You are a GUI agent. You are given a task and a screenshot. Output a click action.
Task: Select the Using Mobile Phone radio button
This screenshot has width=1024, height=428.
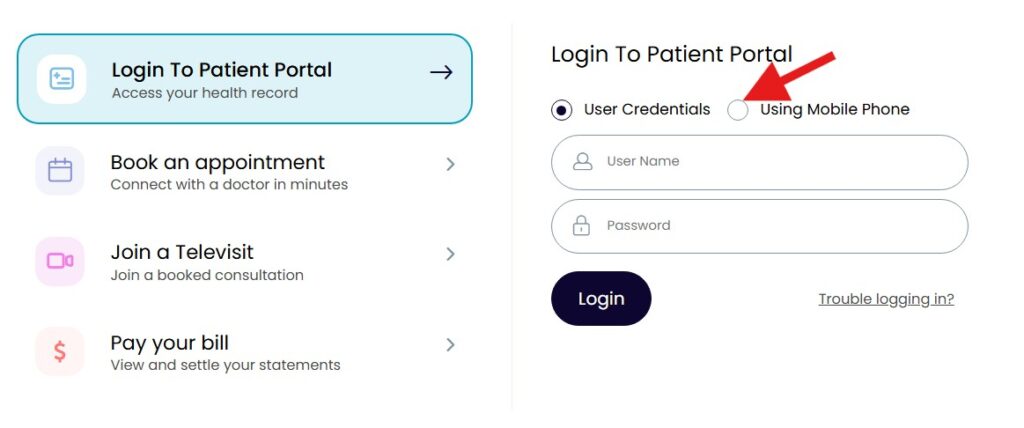pyautogui.click(x=738, y=110)
